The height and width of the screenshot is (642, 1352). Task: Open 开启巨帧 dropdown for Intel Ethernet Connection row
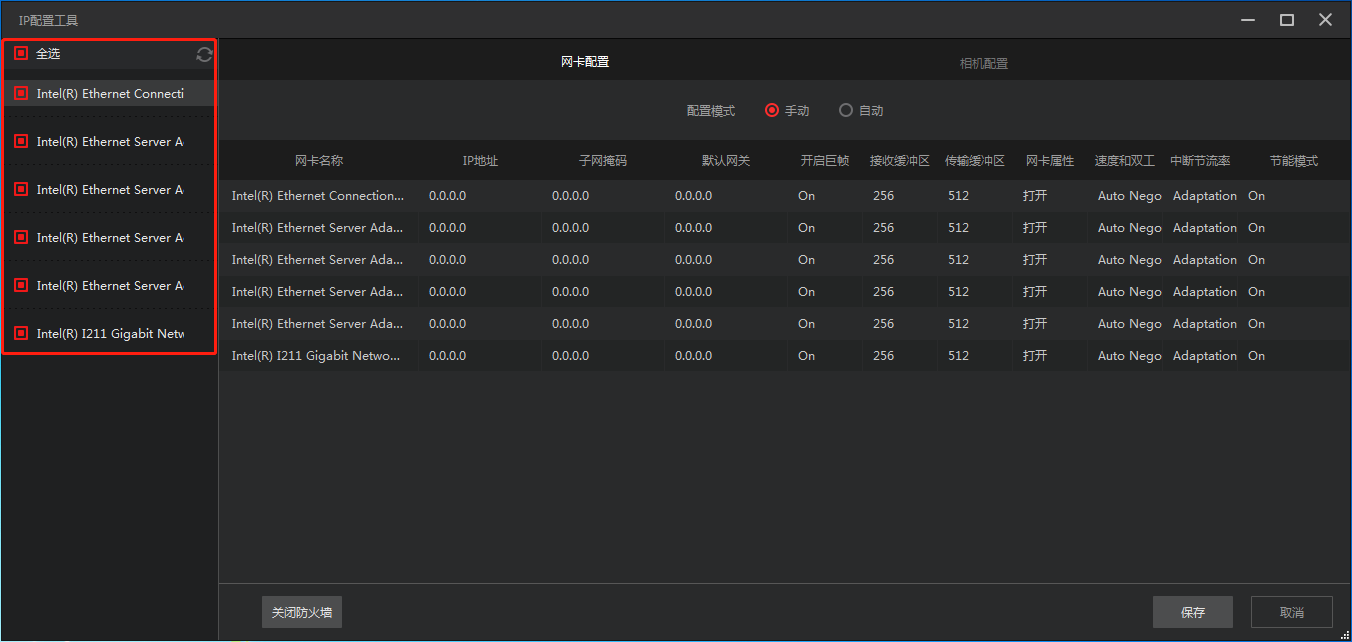click(x=823, y=196)
